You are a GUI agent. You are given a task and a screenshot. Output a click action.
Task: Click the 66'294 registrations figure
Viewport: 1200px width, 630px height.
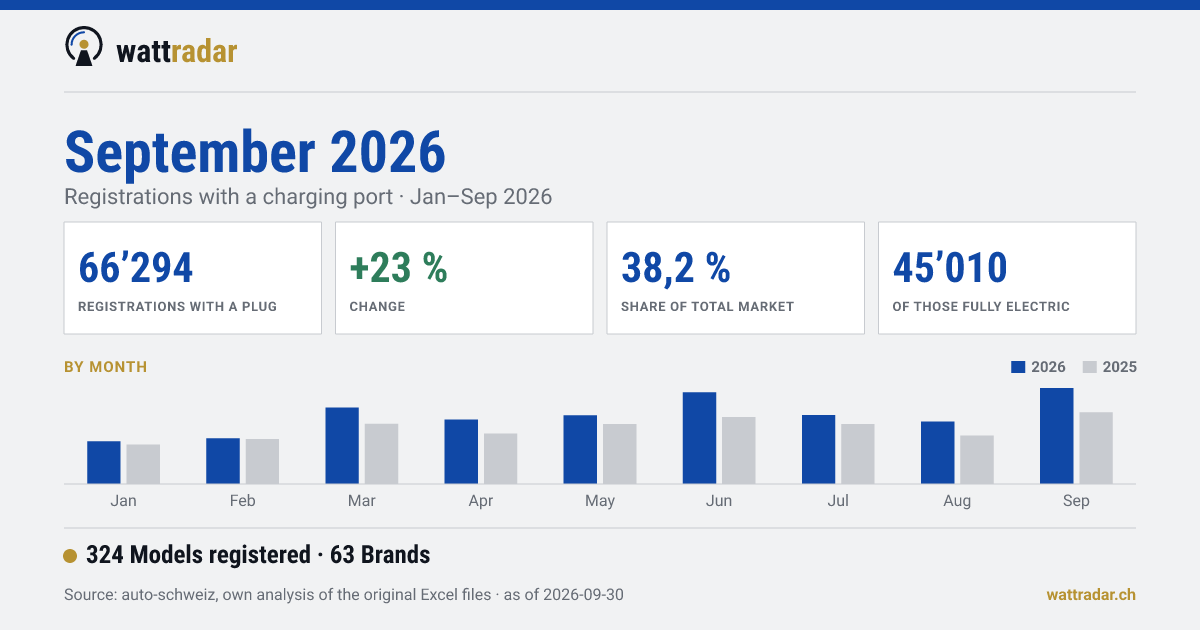click(136, 267)
